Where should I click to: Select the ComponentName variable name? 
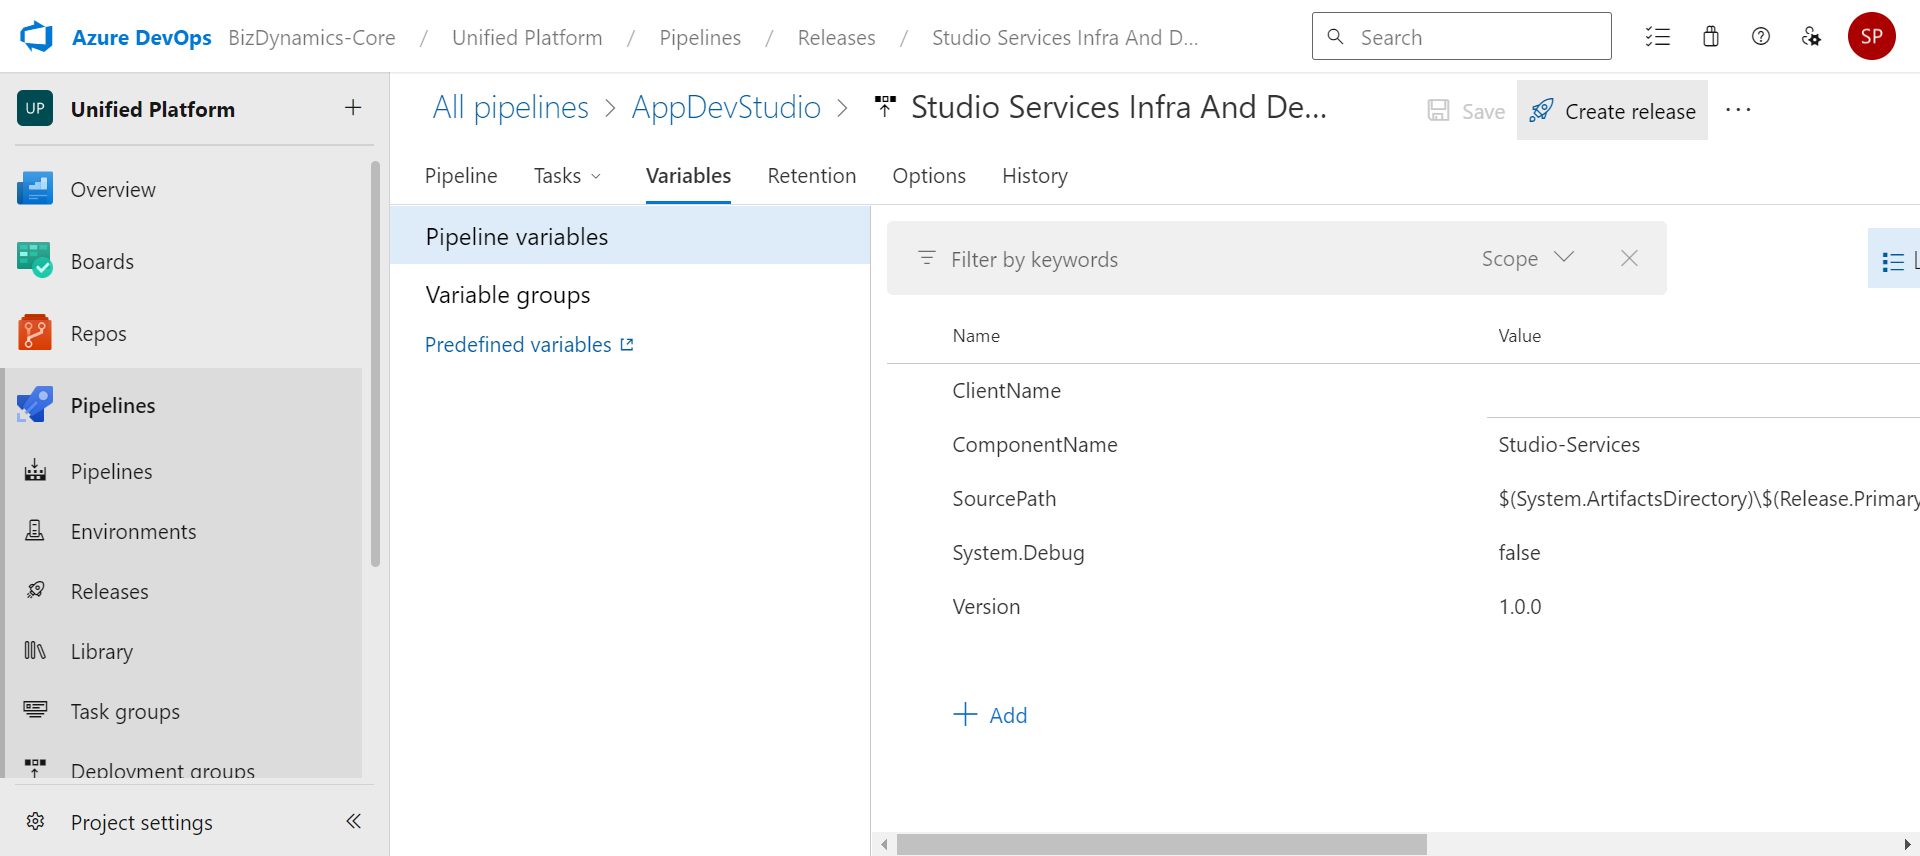pos(1035,445)
